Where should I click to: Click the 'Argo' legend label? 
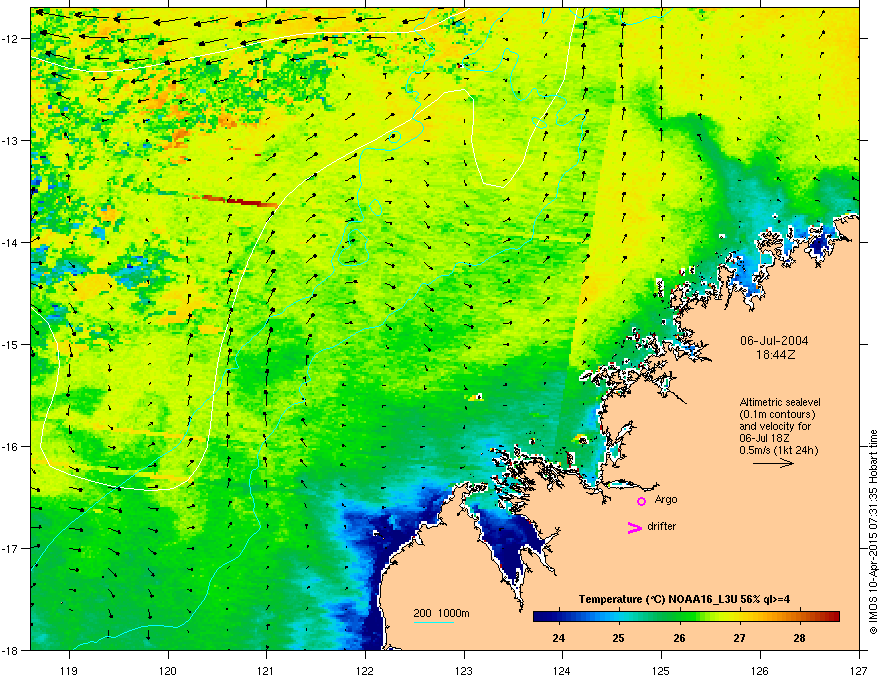click(x=666, y=499)
